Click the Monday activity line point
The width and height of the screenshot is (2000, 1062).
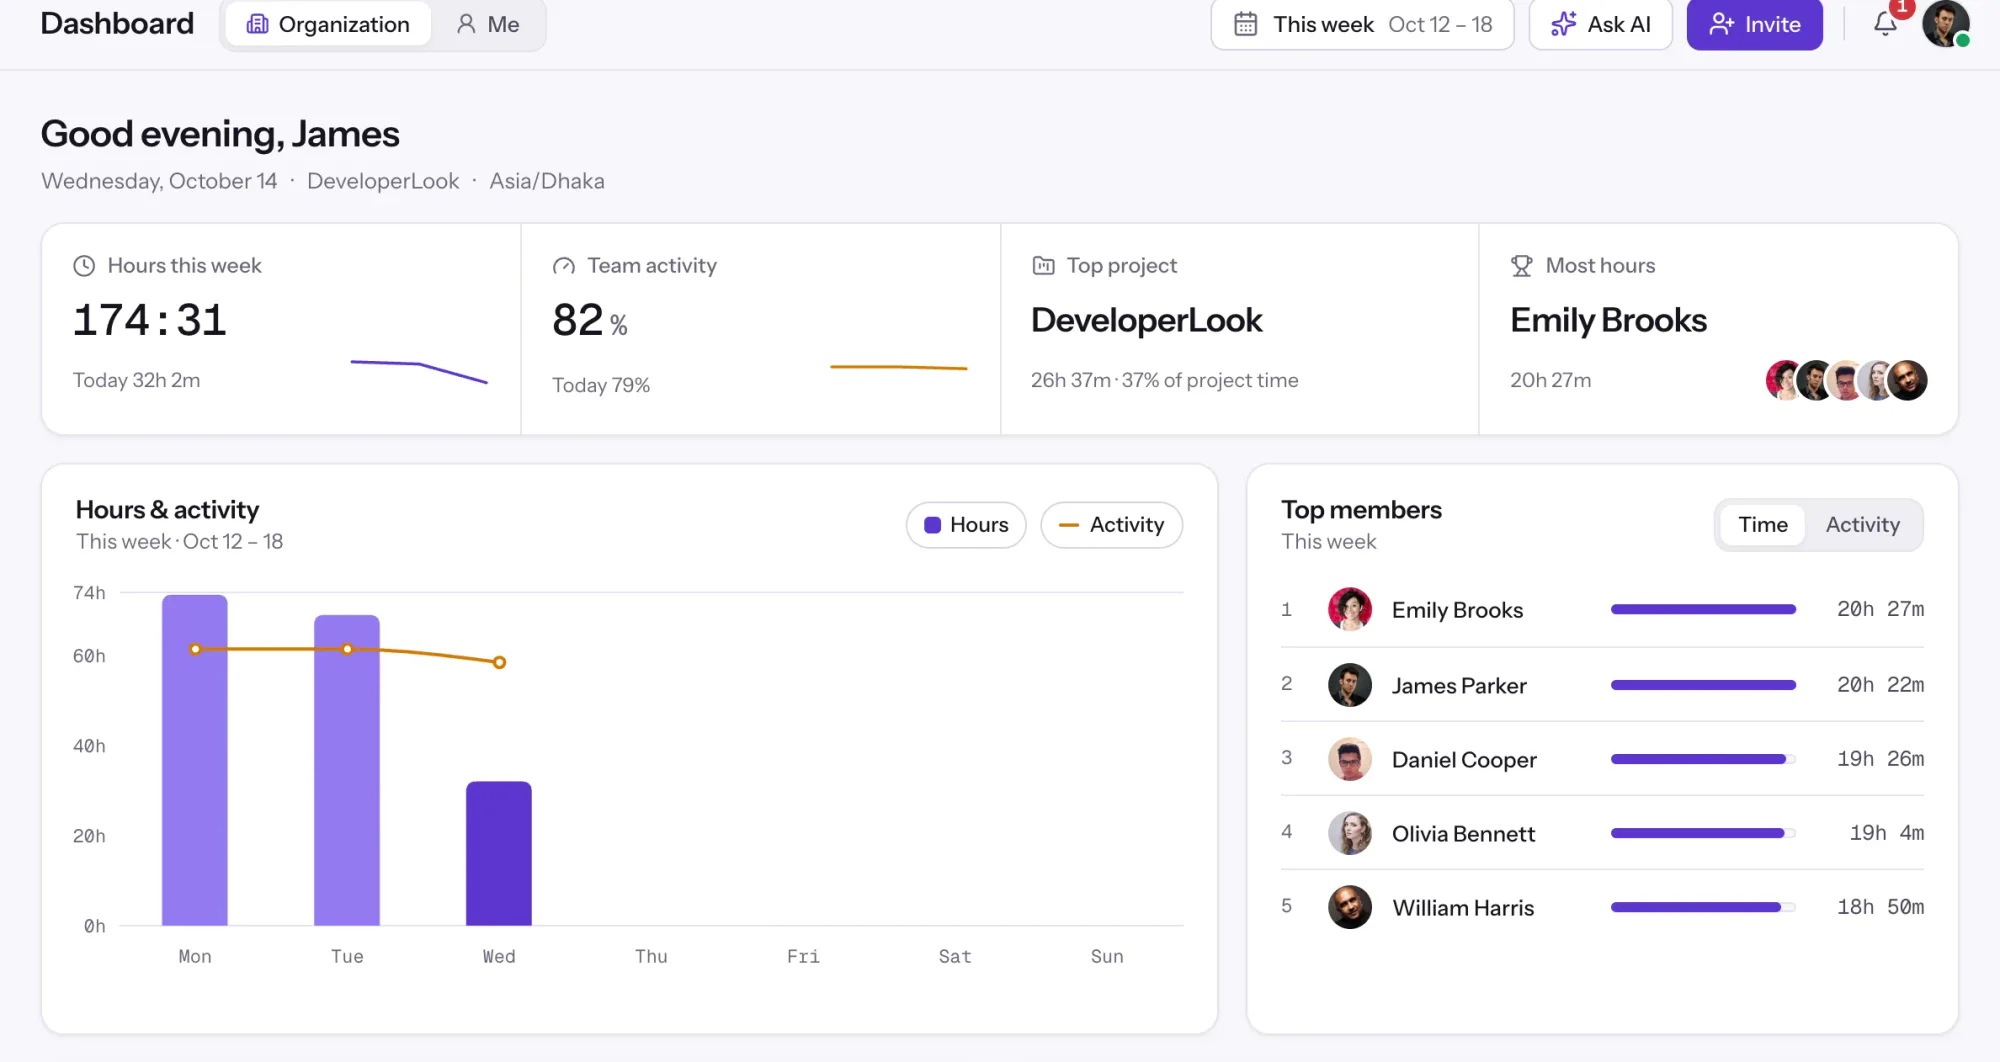click(195, 649)
